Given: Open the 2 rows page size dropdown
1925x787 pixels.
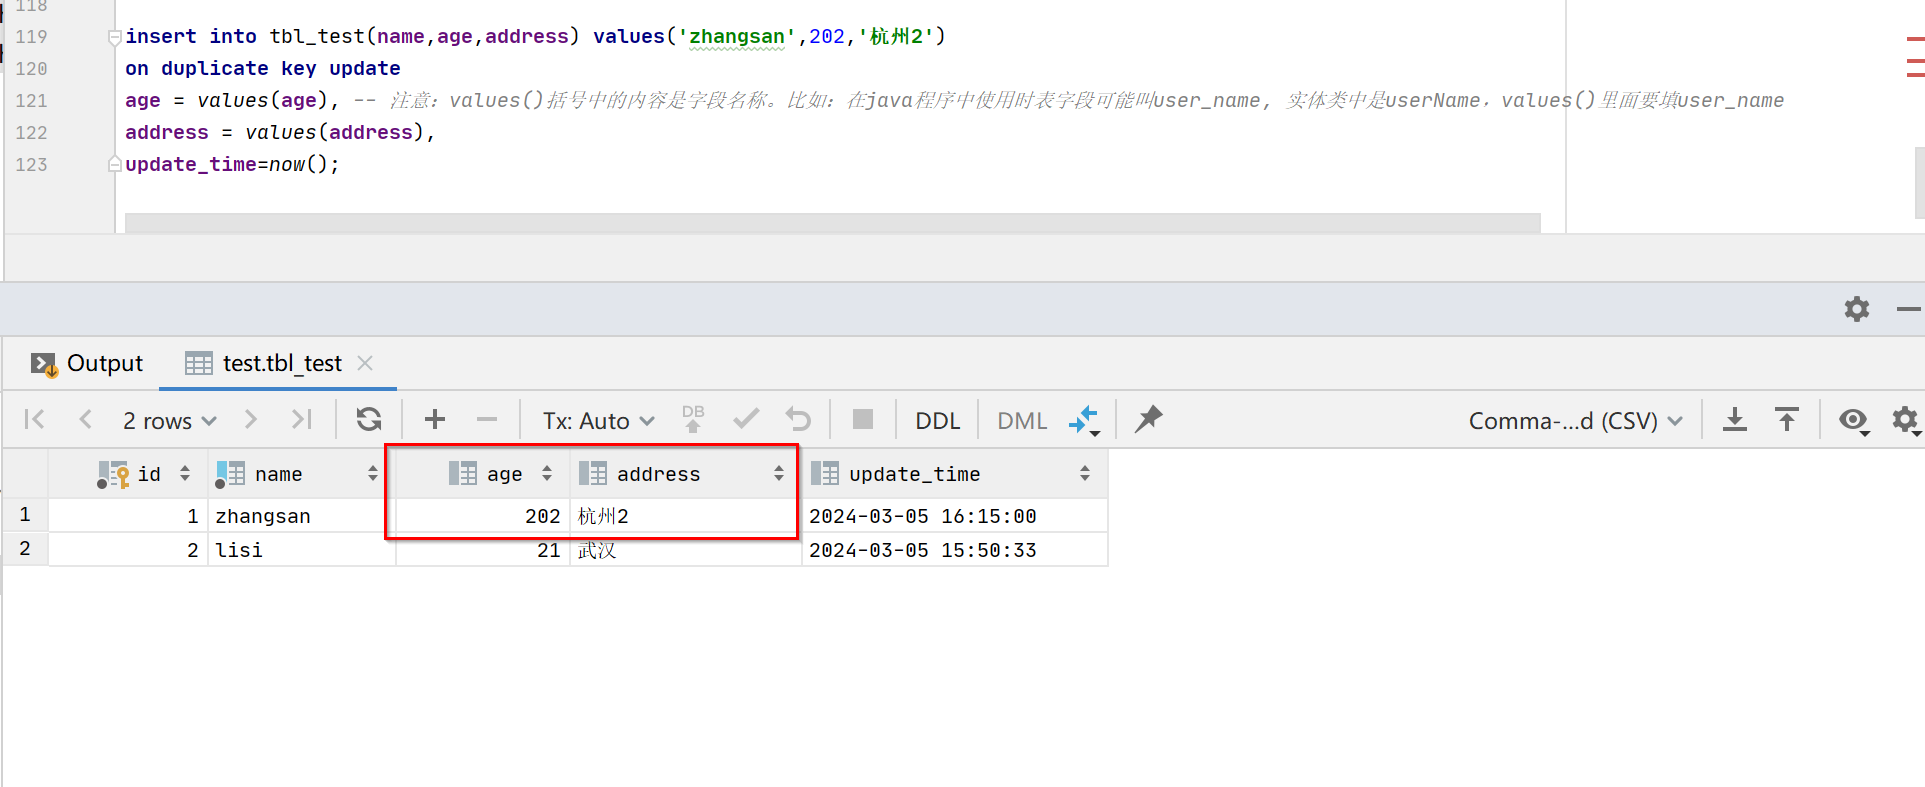Looking at the screenshot, I should coord(169,421).
